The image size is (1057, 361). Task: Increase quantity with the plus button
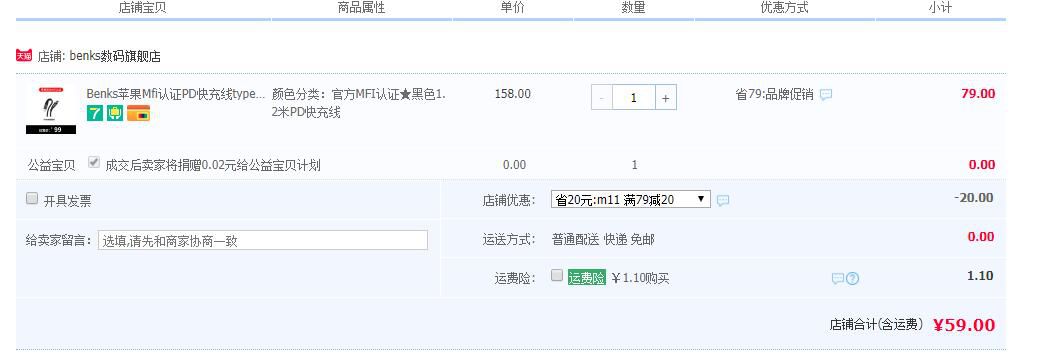(665, 98)
